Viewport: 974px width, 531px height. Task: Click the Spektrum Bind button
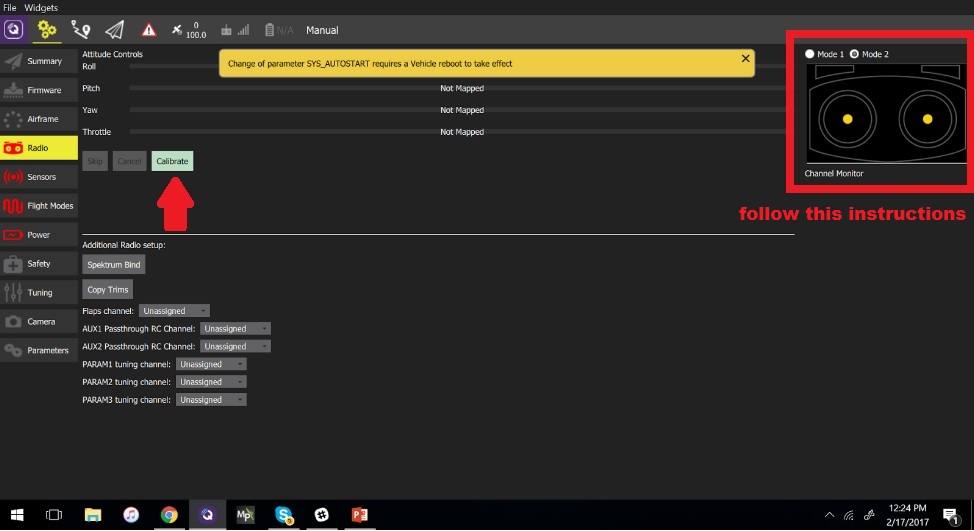tap(114, 265)
